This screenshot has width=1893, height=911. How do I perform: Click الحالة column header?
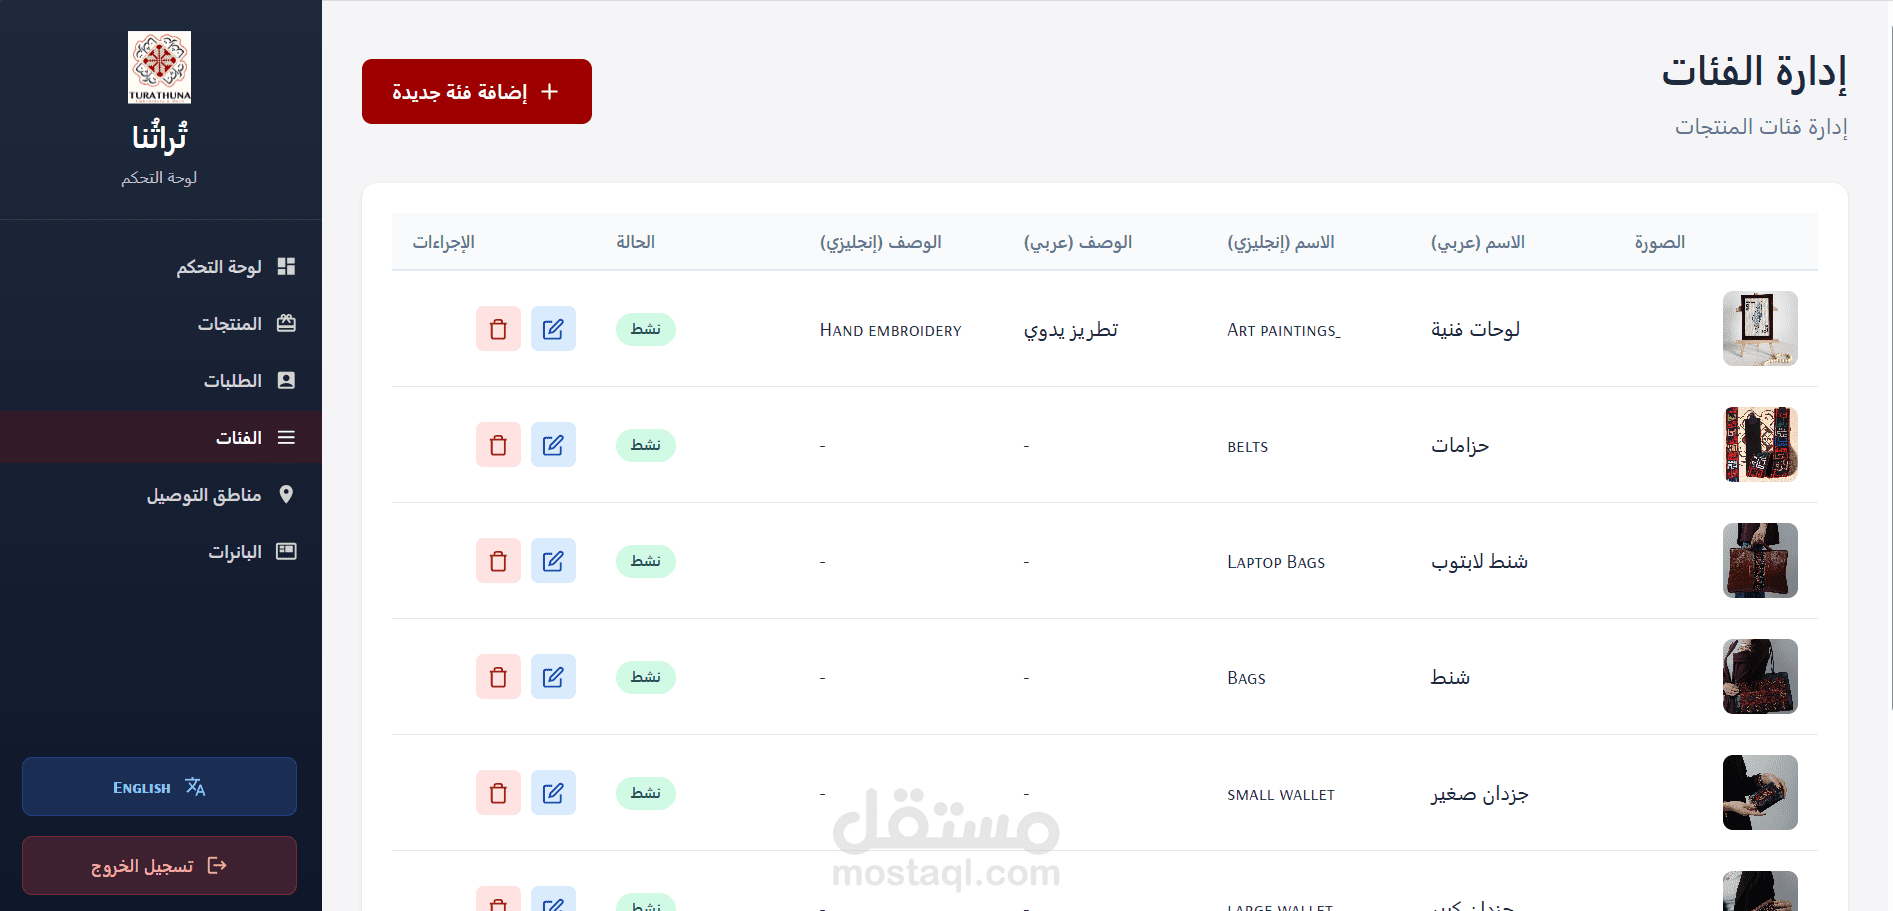[x=636, y=242]
